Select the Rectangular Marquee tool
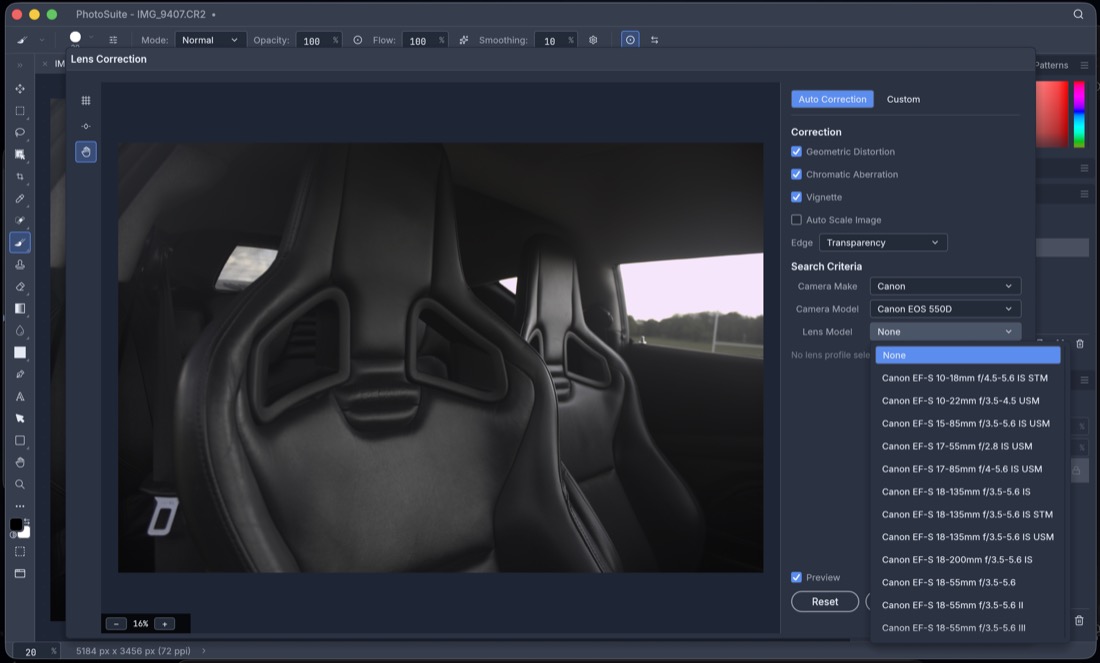 point(20,111)
